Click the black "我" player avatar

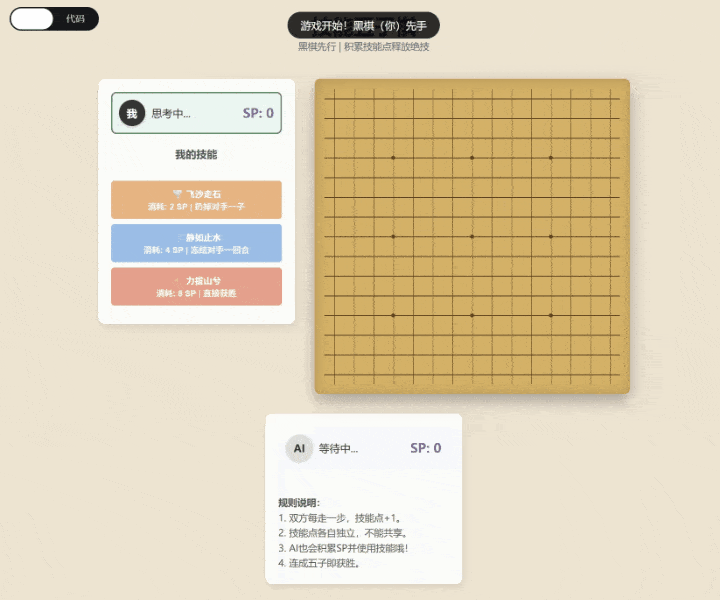132,114
